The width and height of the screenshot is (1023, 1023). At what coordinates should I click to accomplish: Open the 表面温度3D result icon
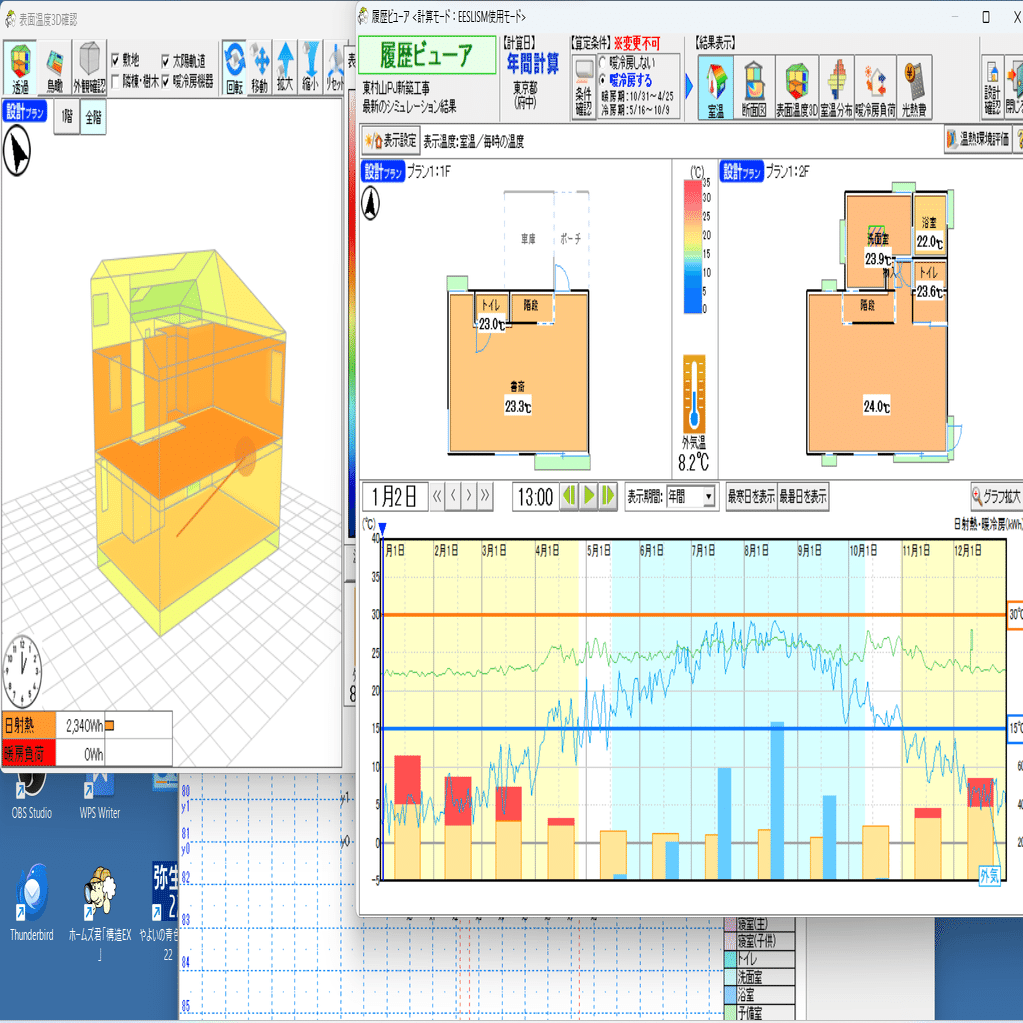[x=797, y=87]
